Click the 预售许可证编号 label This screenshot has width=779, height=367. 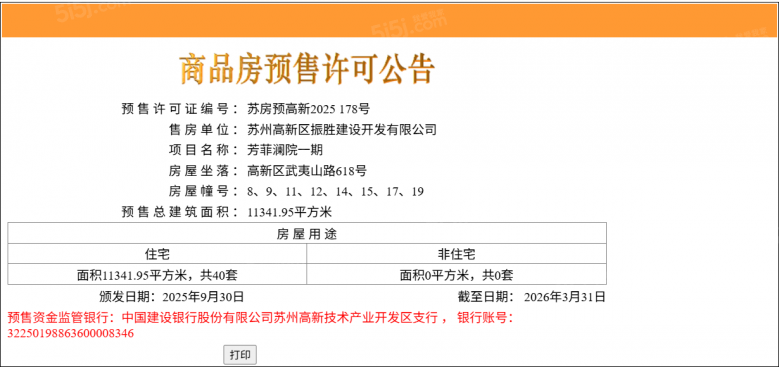pyautogui.click(x=180, y=109)
